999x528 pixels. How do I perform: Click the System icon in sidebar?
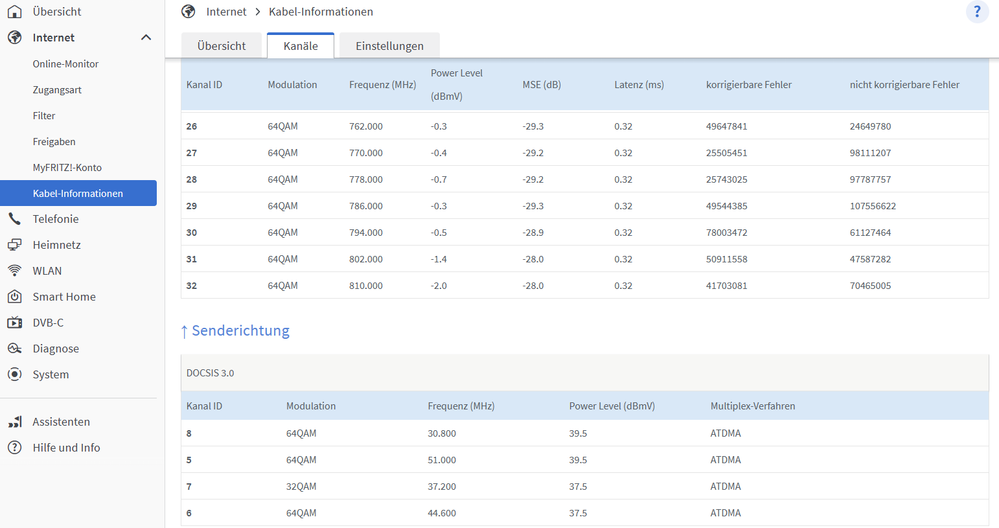click(x=14, y=375)
